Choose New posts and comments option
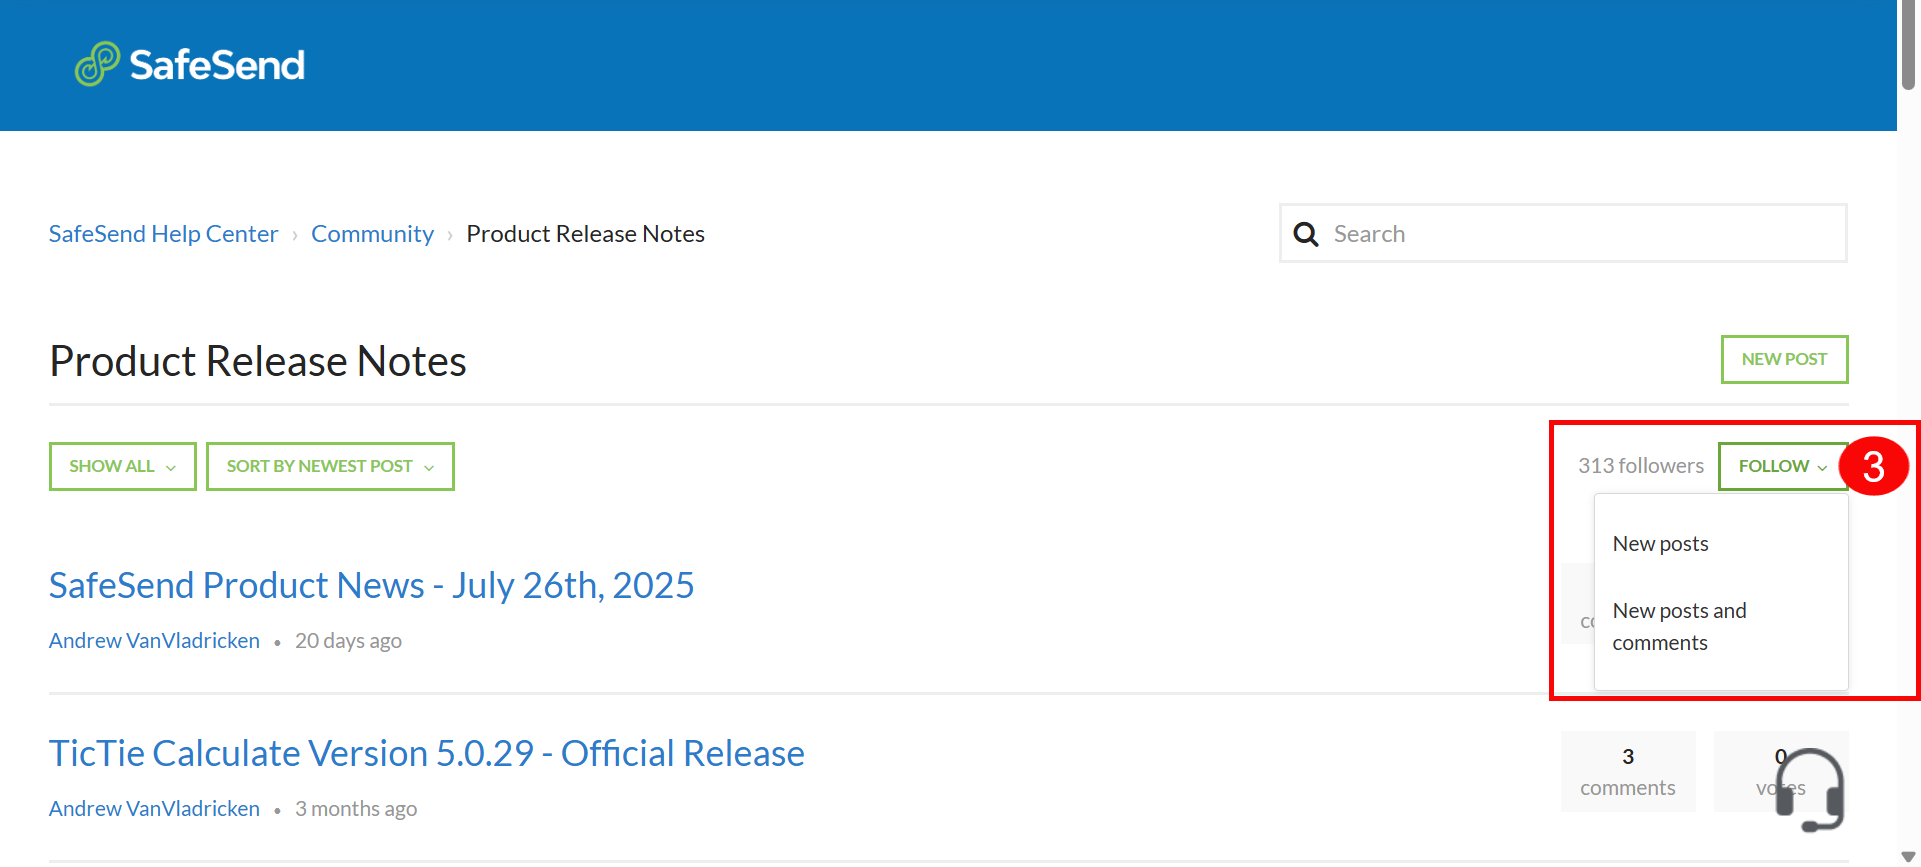Screen dimensions: 1921x867 [1680, 627]
